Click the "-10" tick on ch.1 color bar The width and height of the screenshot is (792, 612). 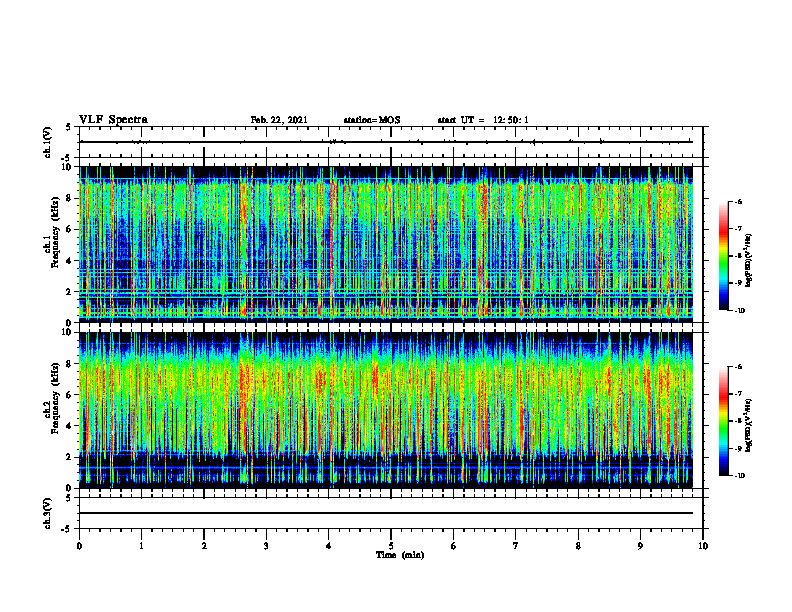click(x=739, y=311)
